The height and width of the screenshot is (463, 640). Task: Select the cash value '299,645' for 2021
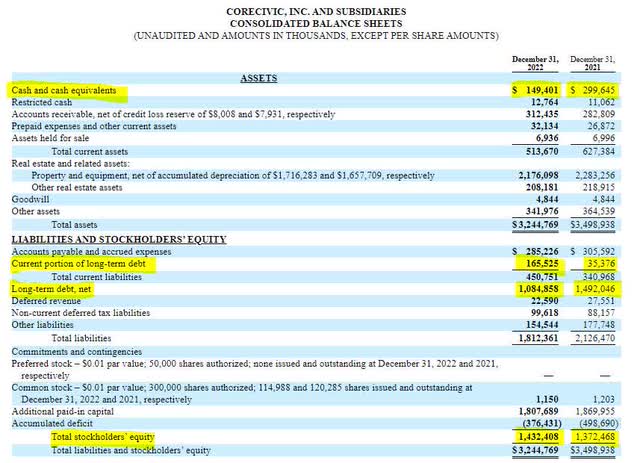(598, 90)
